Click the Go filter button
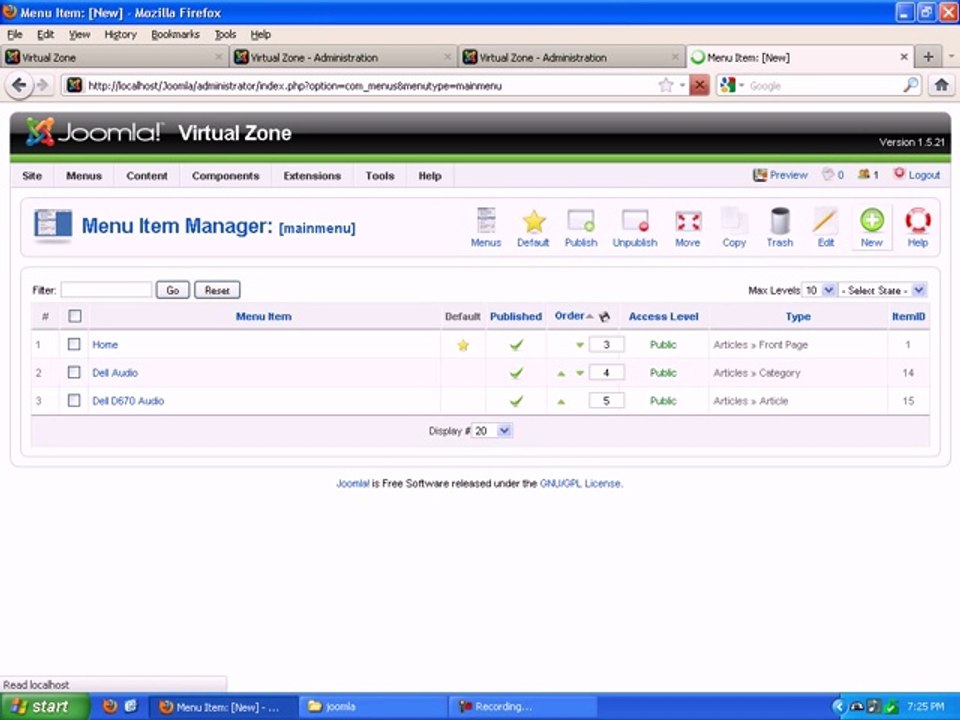960x720 pixels. pos(173,290)
